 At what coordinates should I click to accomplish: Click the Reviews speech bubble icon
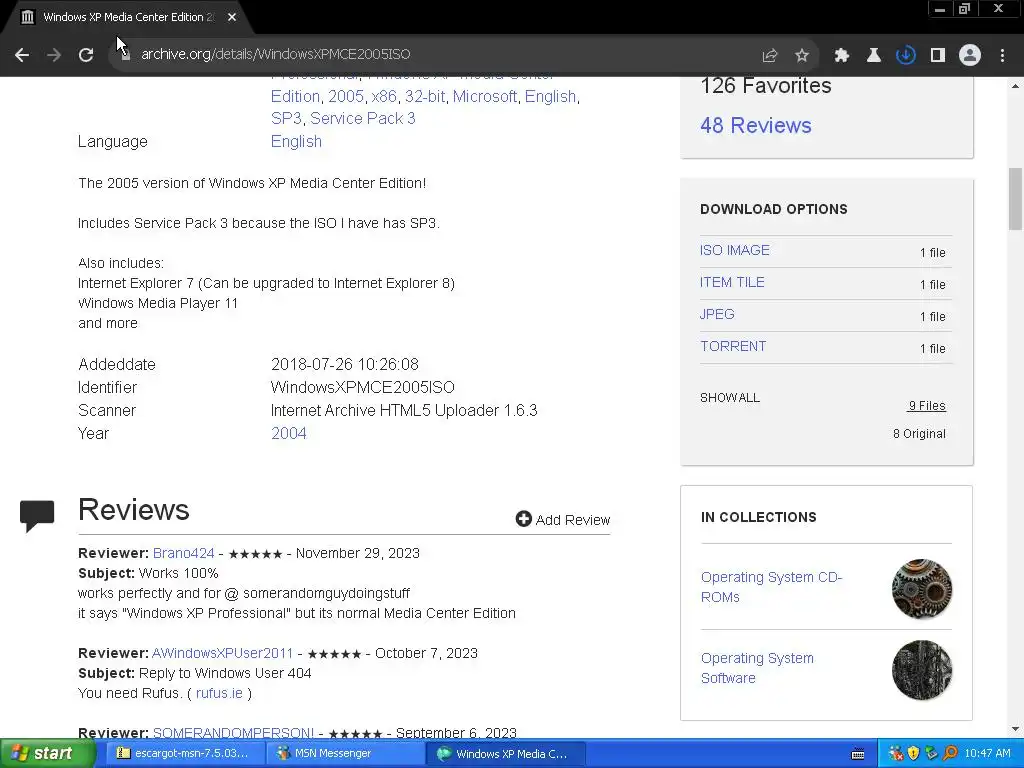tap(37, 516)
